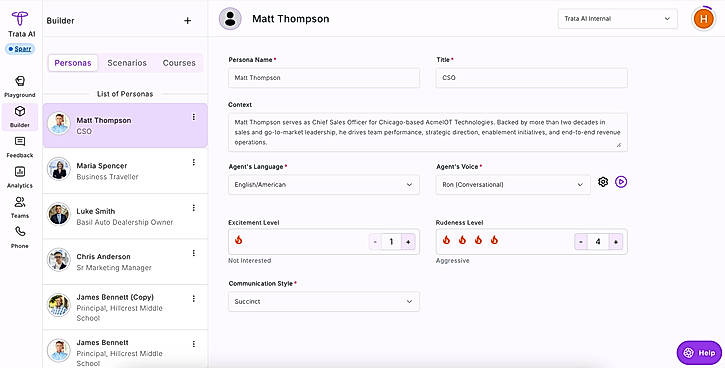Image resolution: width=725 pixels, height=368 pixels.
Task: Expand the Communication Style dropdown
Action: point(324,301)
